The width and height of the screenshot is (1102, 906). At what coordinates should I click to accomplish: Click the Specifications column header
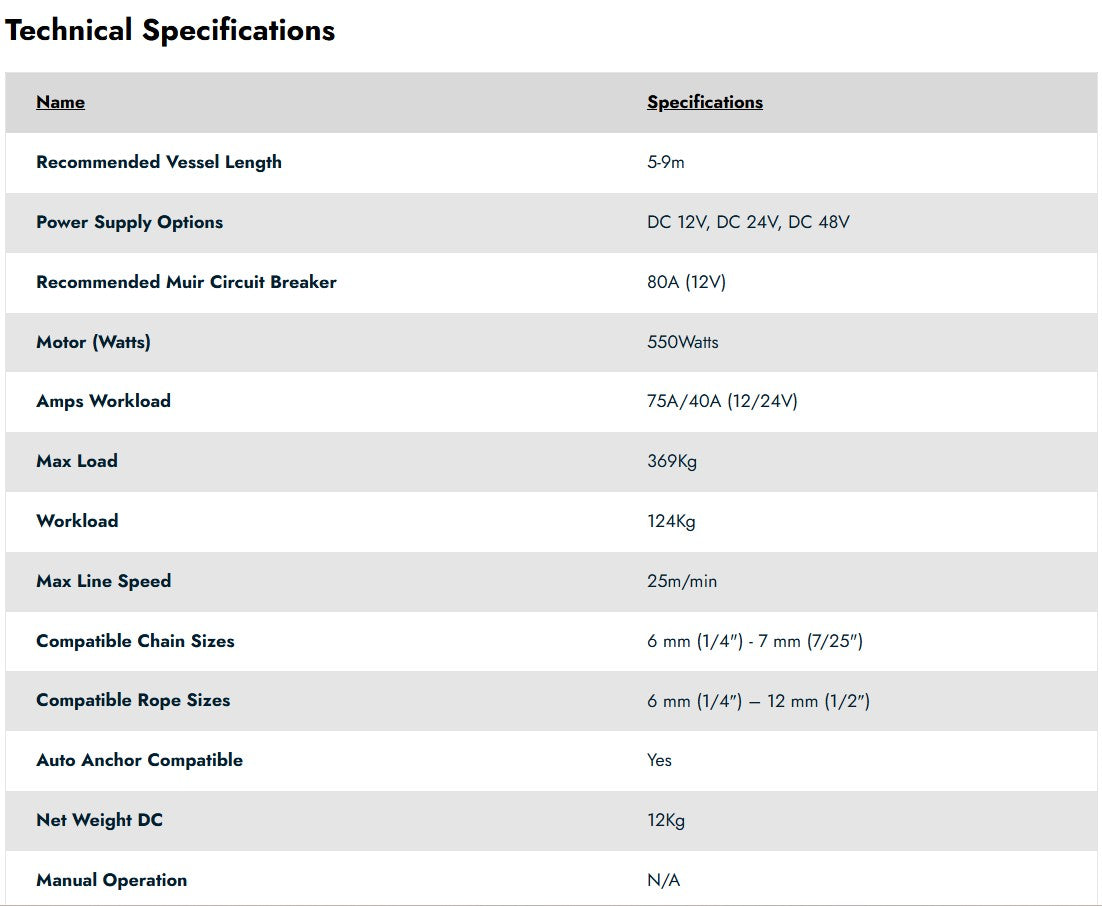704,102
